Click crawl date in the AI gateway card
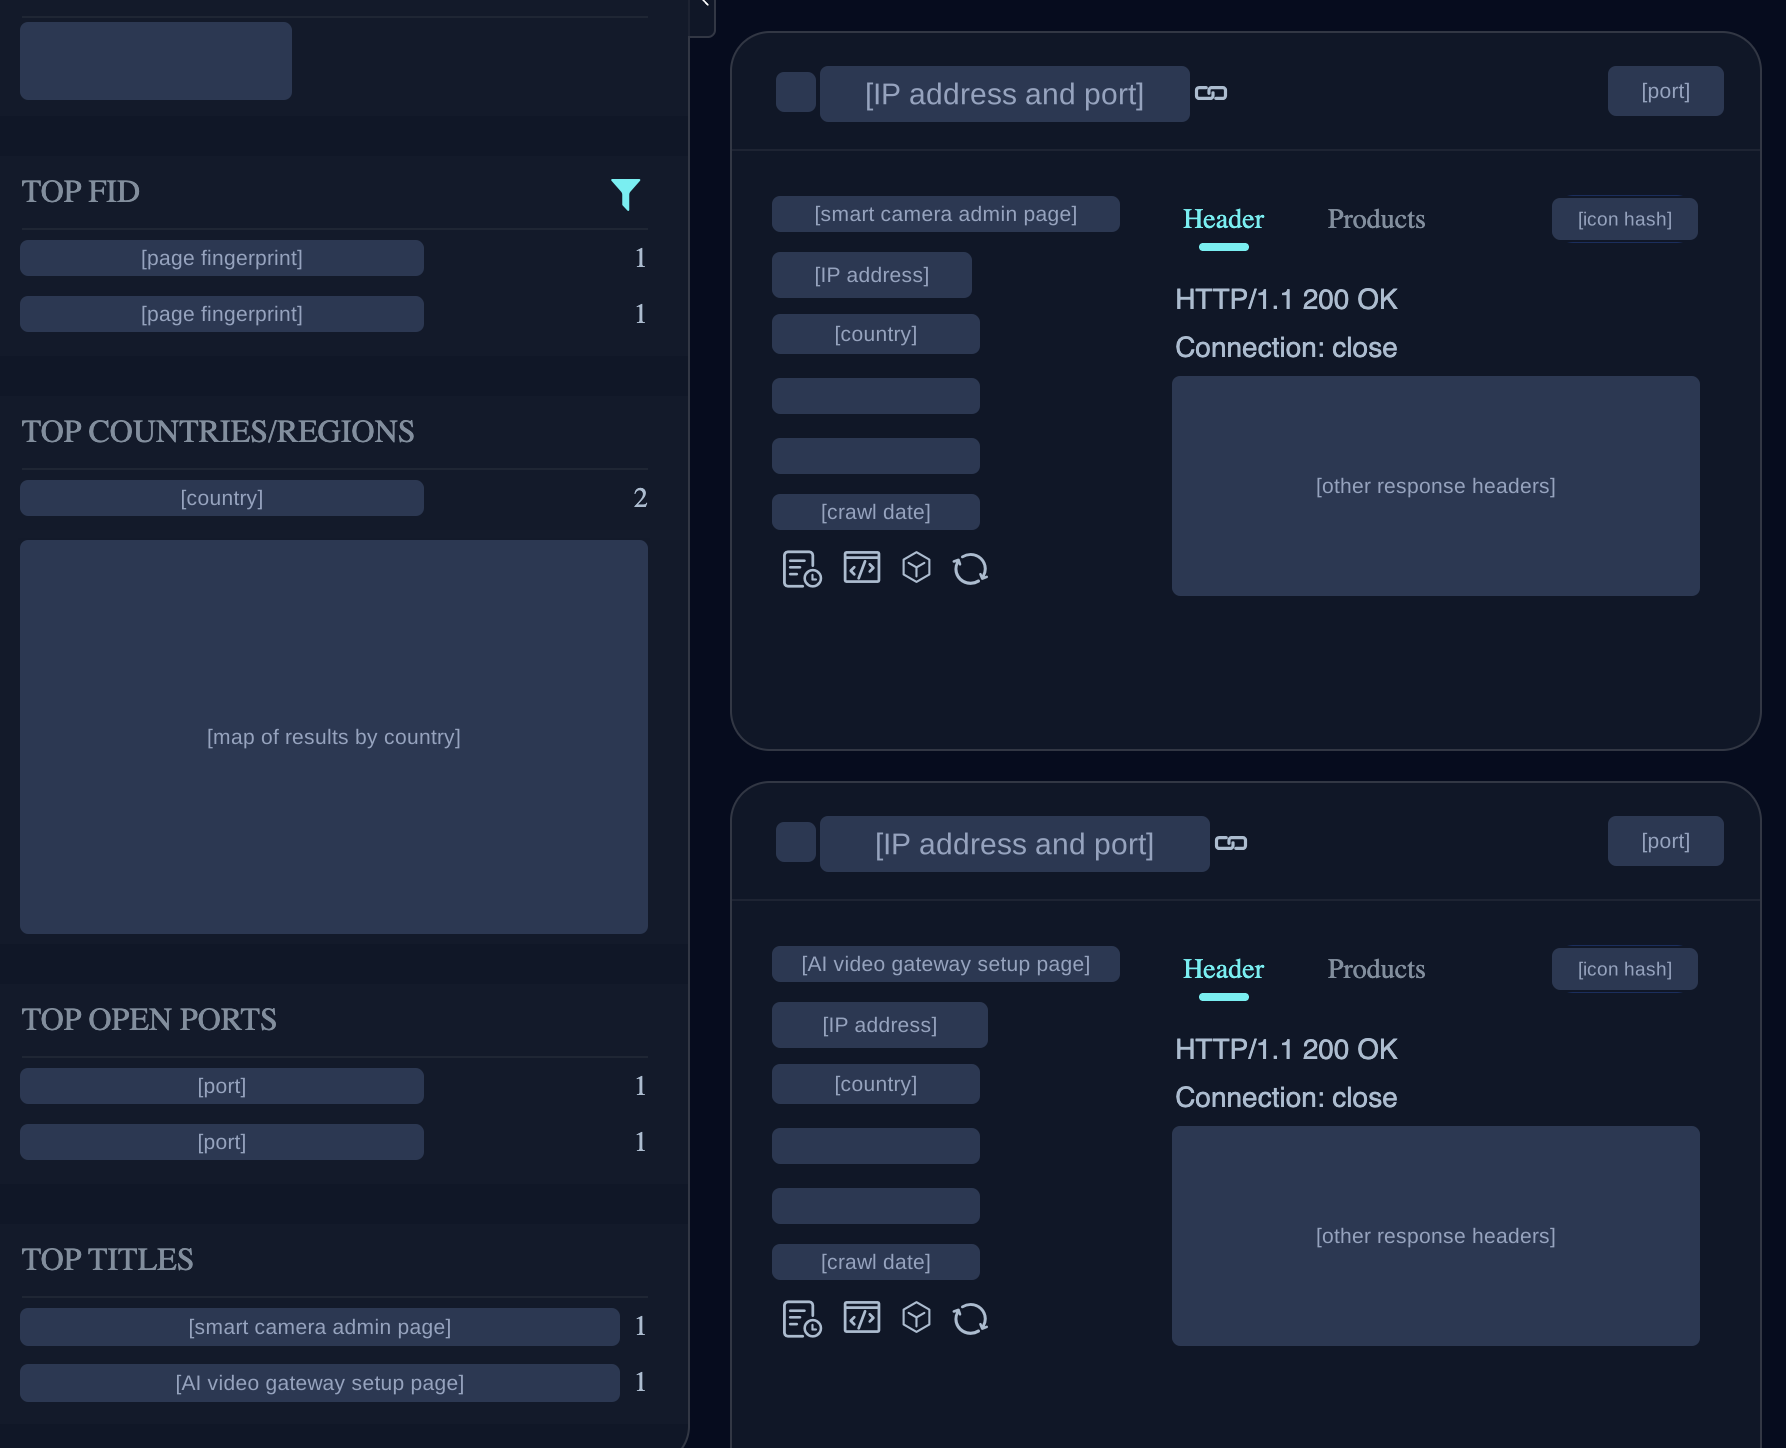1786x1448 pixels. (x=876, y=1262)
